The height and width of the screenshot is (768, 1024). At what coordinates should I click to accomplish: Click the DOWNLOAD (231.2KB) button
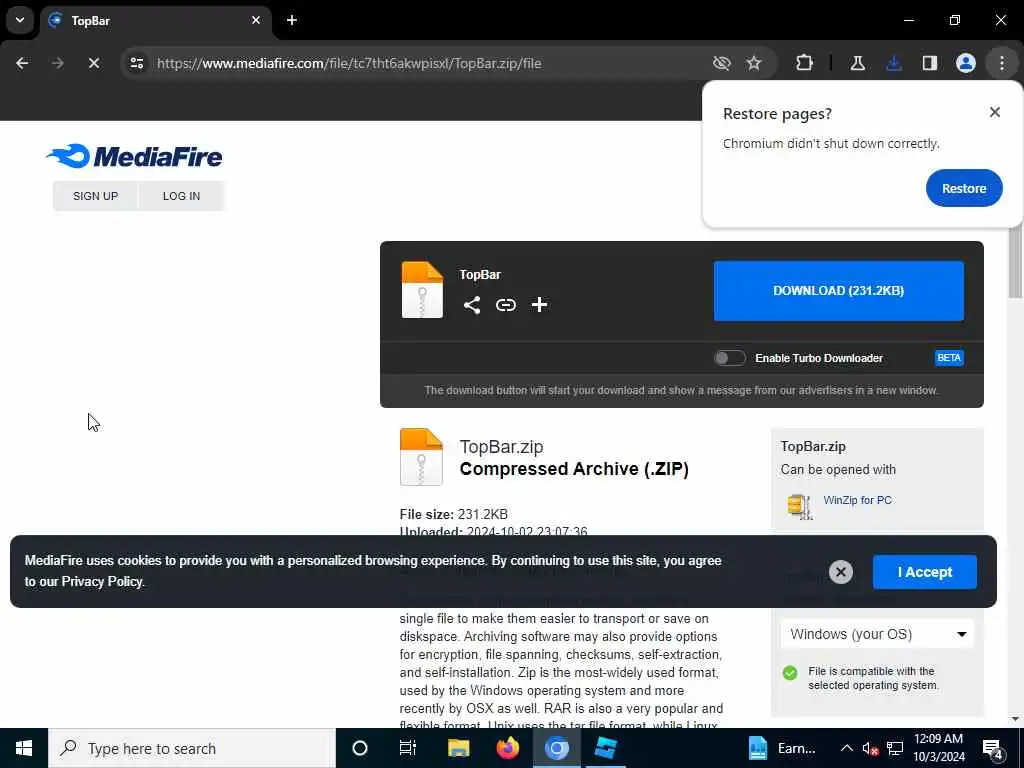pos(839,291)
